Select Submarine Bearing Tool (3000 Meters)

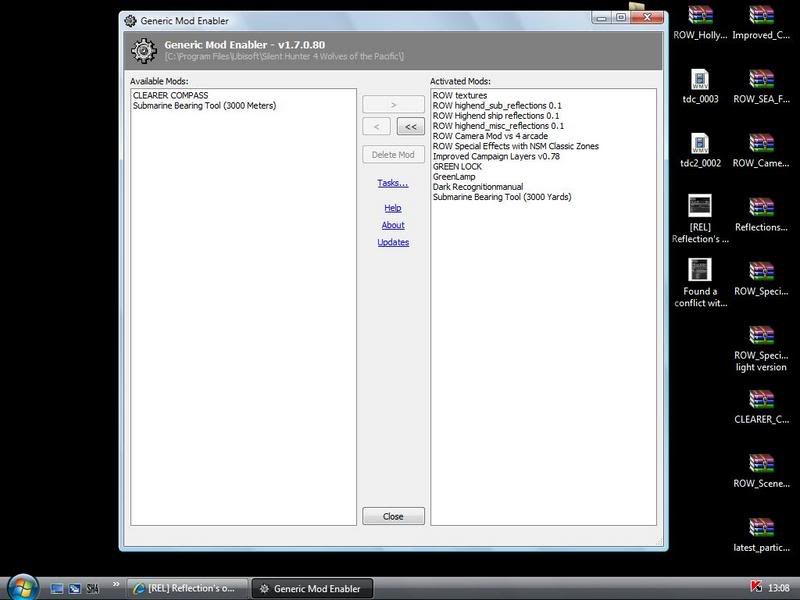205,106
